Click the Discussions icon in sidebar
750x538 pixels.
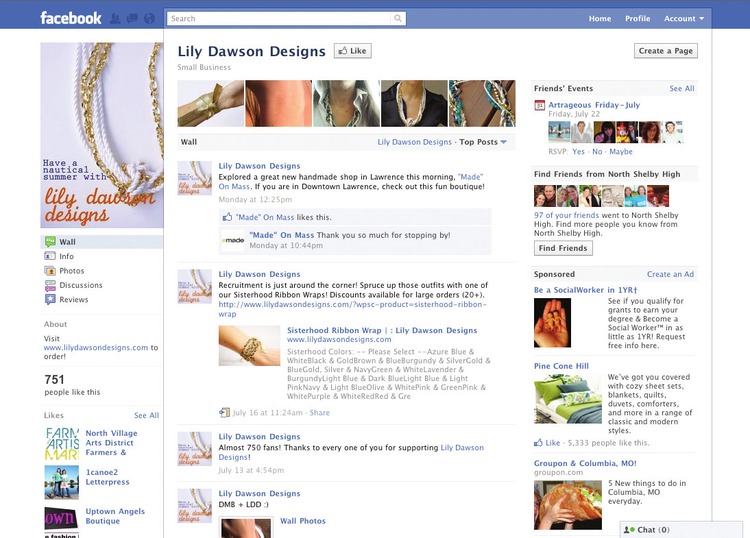[50, 285]
